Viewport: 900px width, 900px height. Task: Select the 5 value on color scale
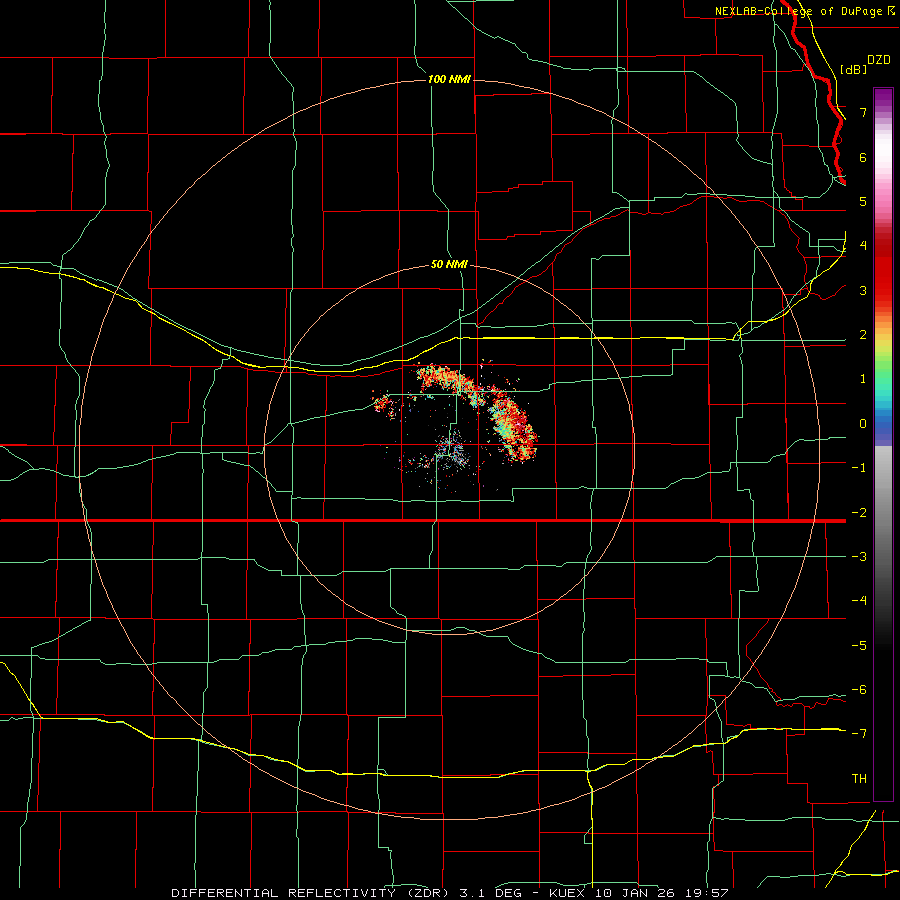(x=863, y=201)
